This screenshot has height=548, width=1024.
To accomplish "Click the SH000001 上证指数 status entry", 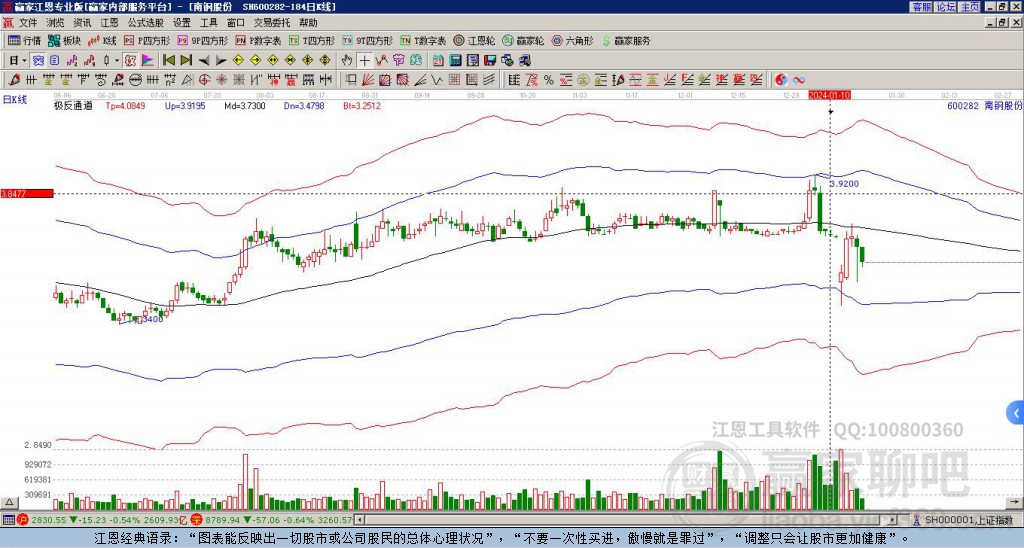I will pyautogui.click(x=969, y=520).
